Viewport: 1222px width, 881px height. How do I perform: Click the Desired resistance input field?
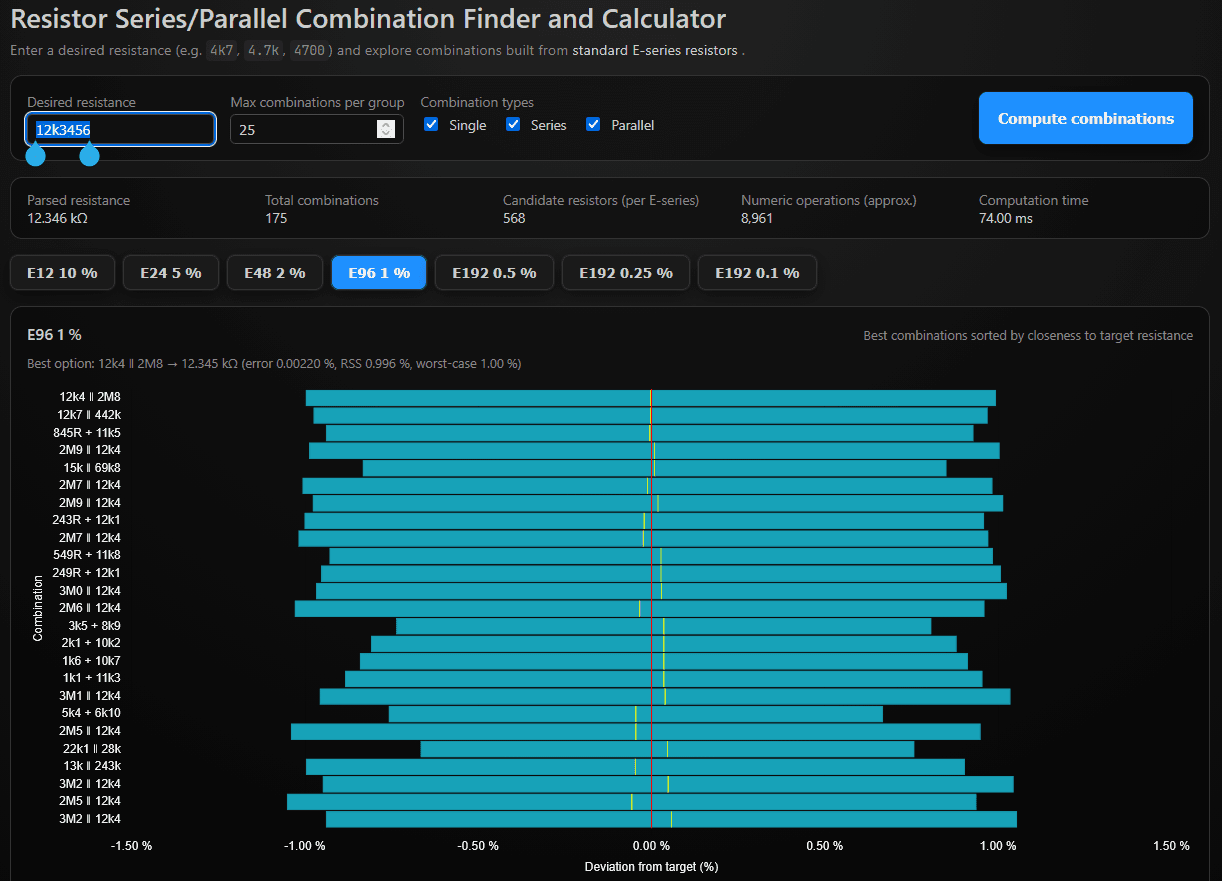click(120, 129)
